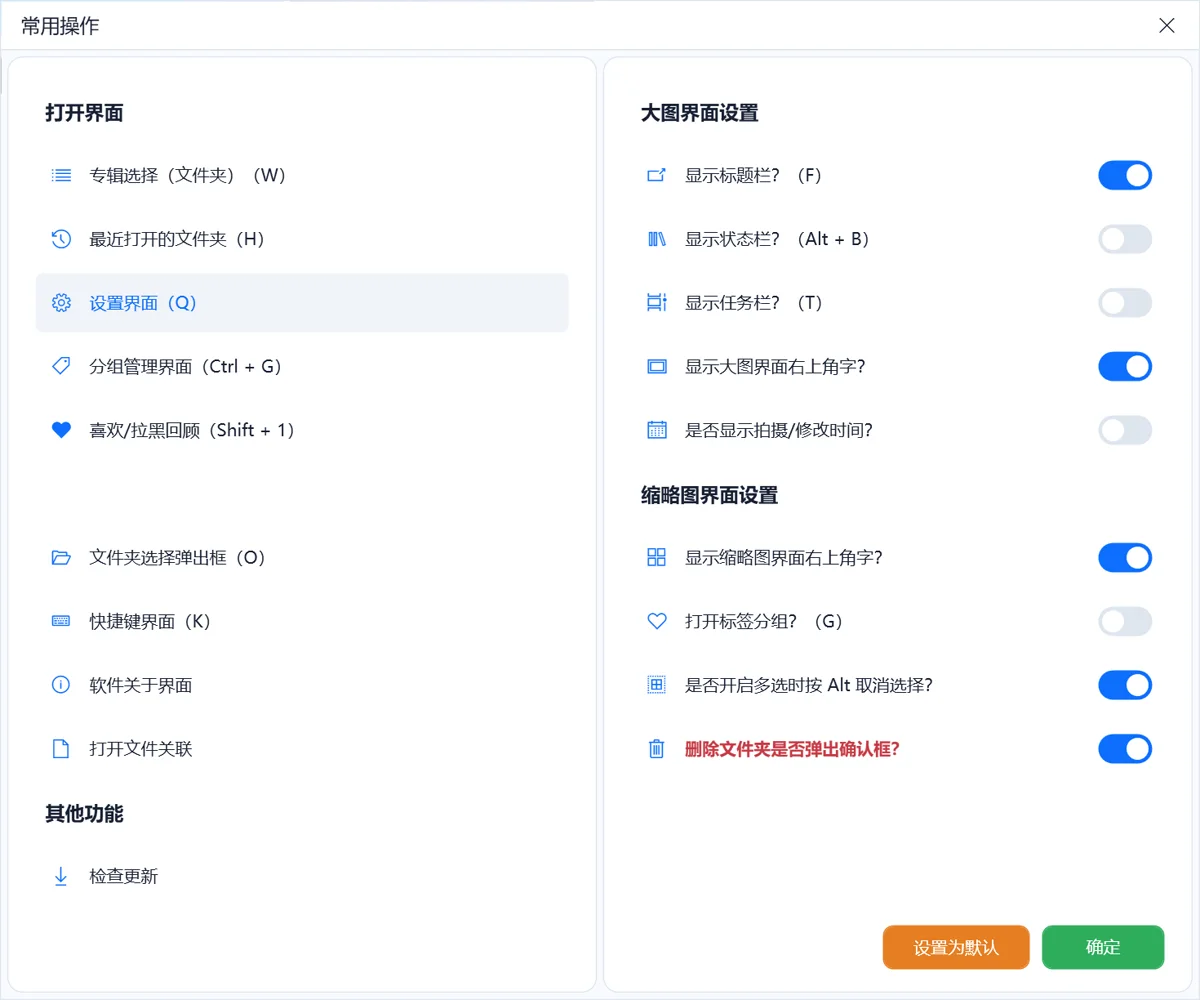Viewport: 1200px width, 1000px height.
Task: Click the 快捷键界面 (K) label
Action: point(150,621)
